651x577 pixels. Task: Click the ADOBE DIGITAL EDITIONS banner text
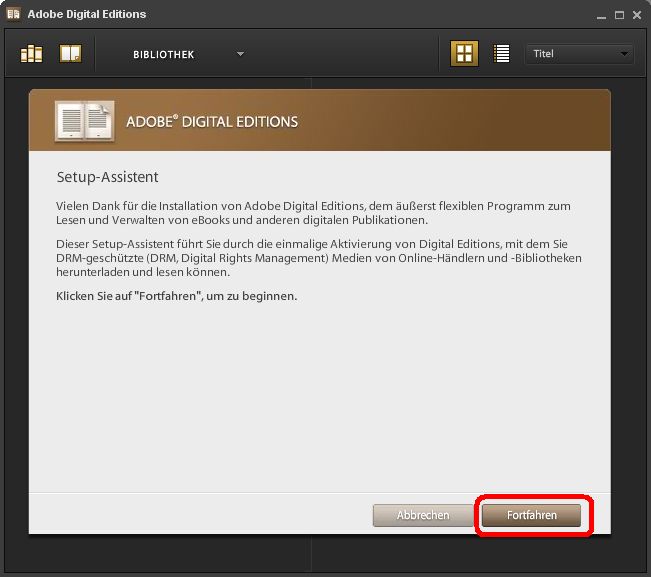(212, 122)
